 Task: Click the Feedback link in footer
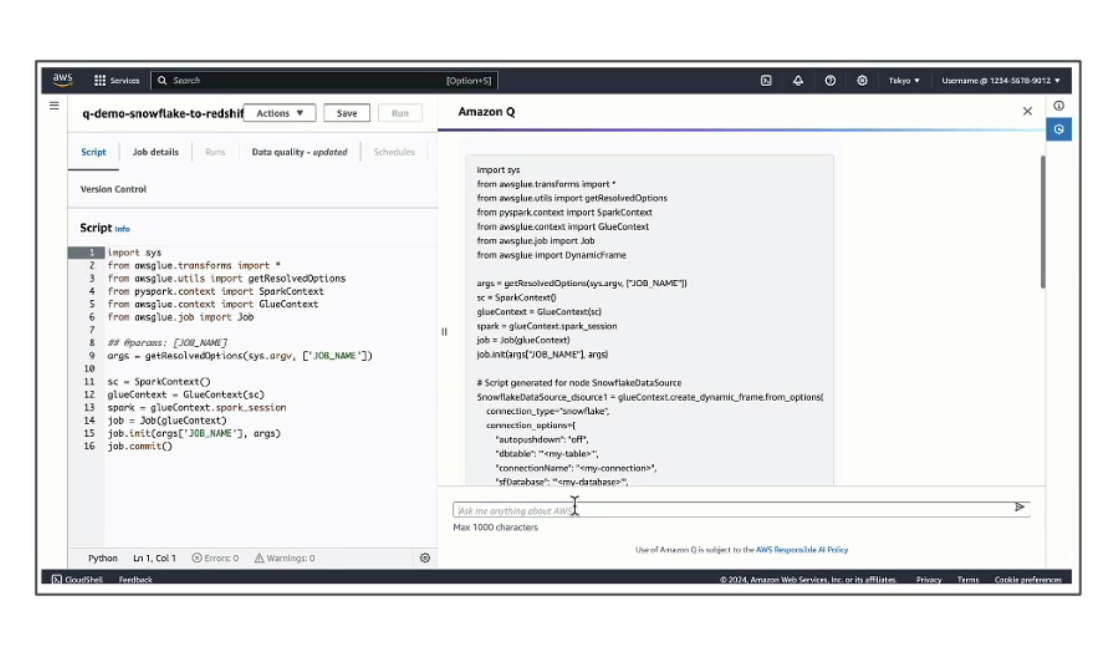(135, 579)
